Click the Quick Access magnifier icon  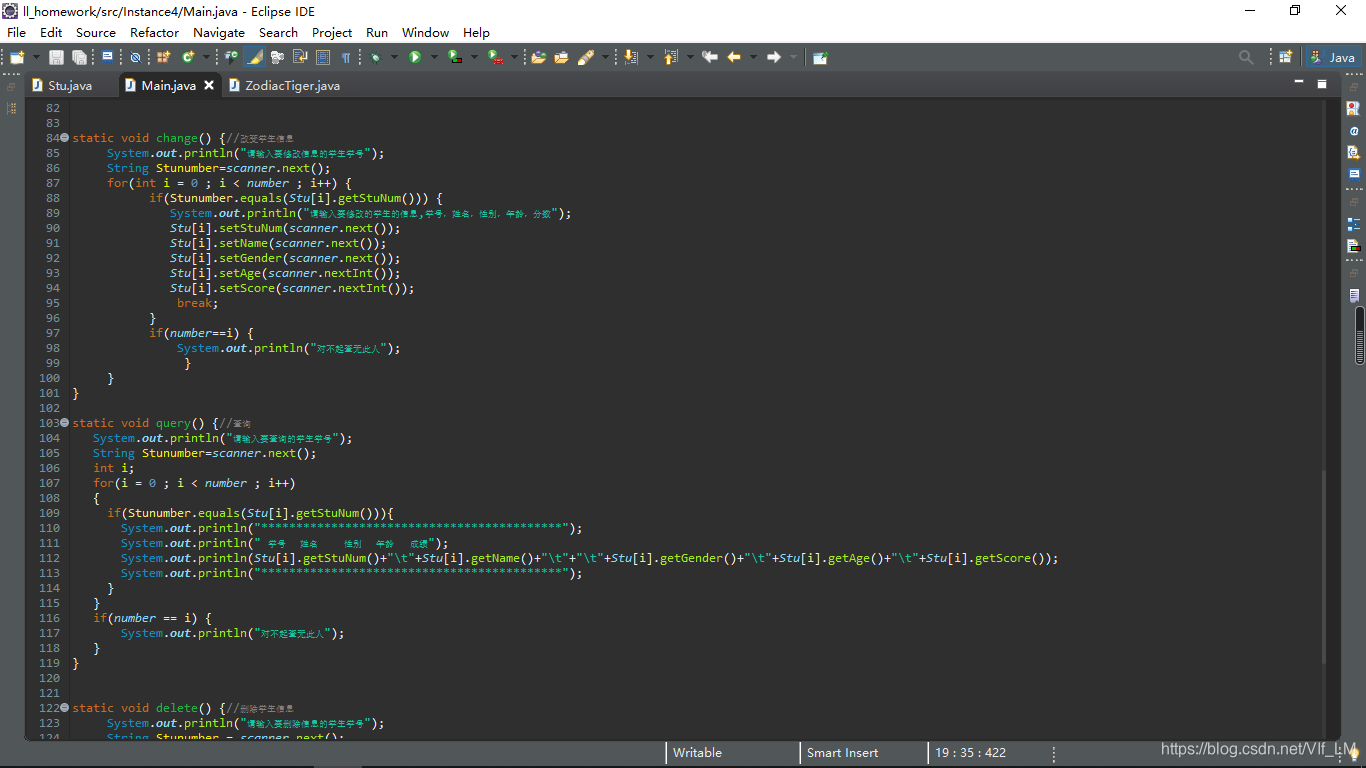pos(1246,57)
